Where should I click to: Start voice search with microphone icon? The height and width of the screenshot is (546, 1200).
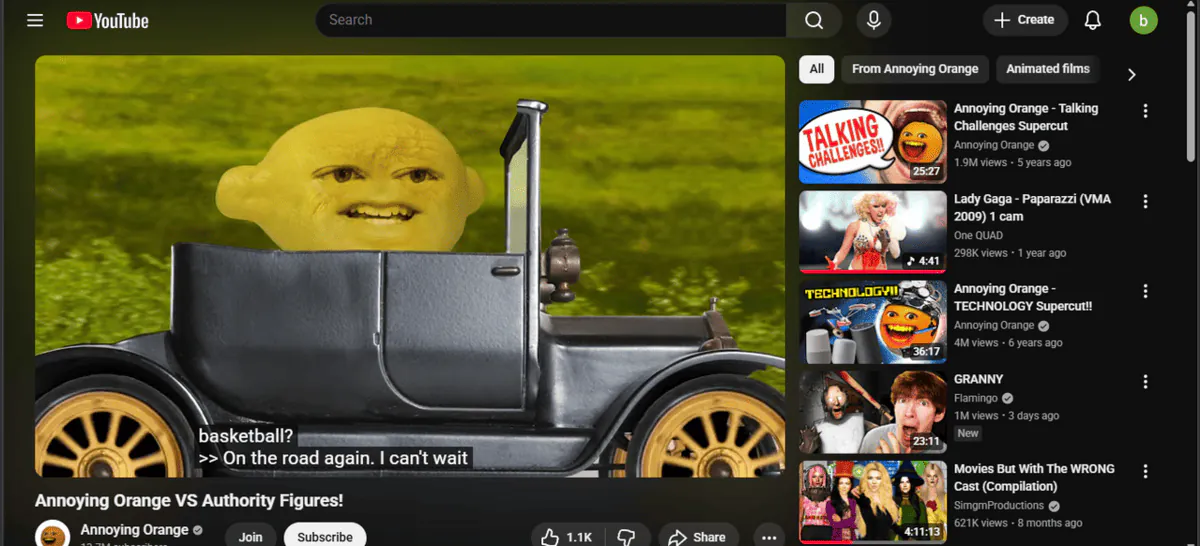pyautogui.click(x=873, y=20)
